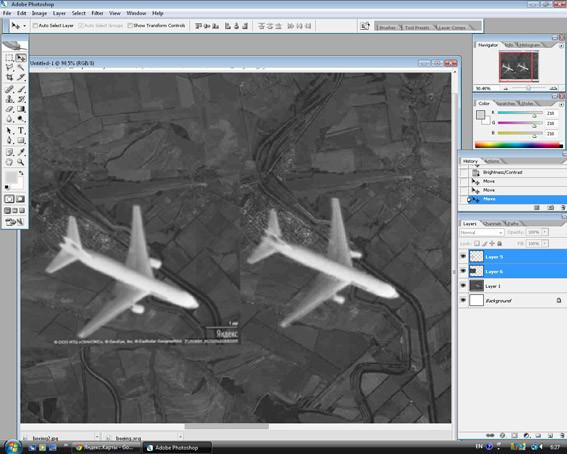Screen dimensions: 567x454
Task: Click the foreground color swatch in toolbox
Action: (x=11, y=178)
